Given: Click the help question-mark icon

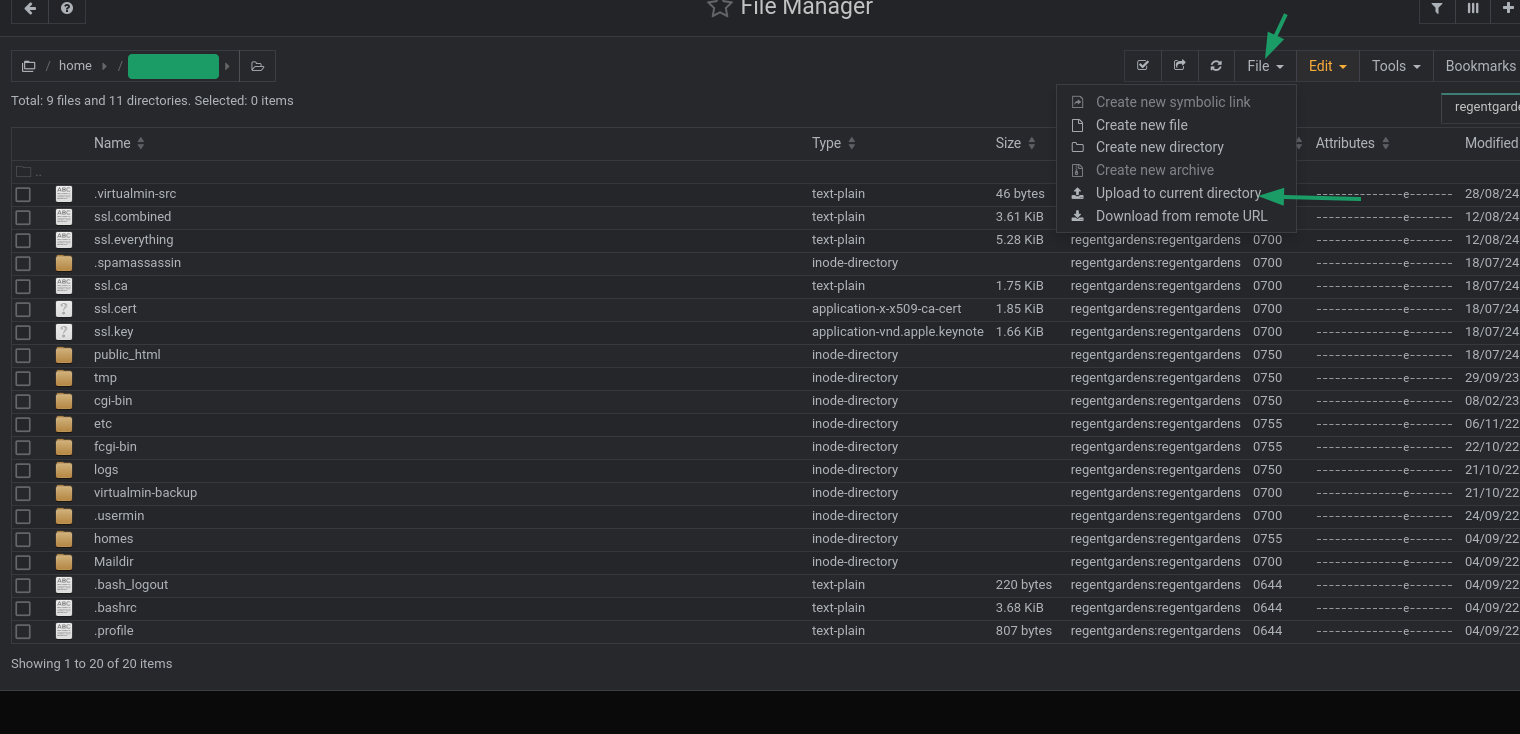Looking at the screenshot, I should tap(66, 10).
